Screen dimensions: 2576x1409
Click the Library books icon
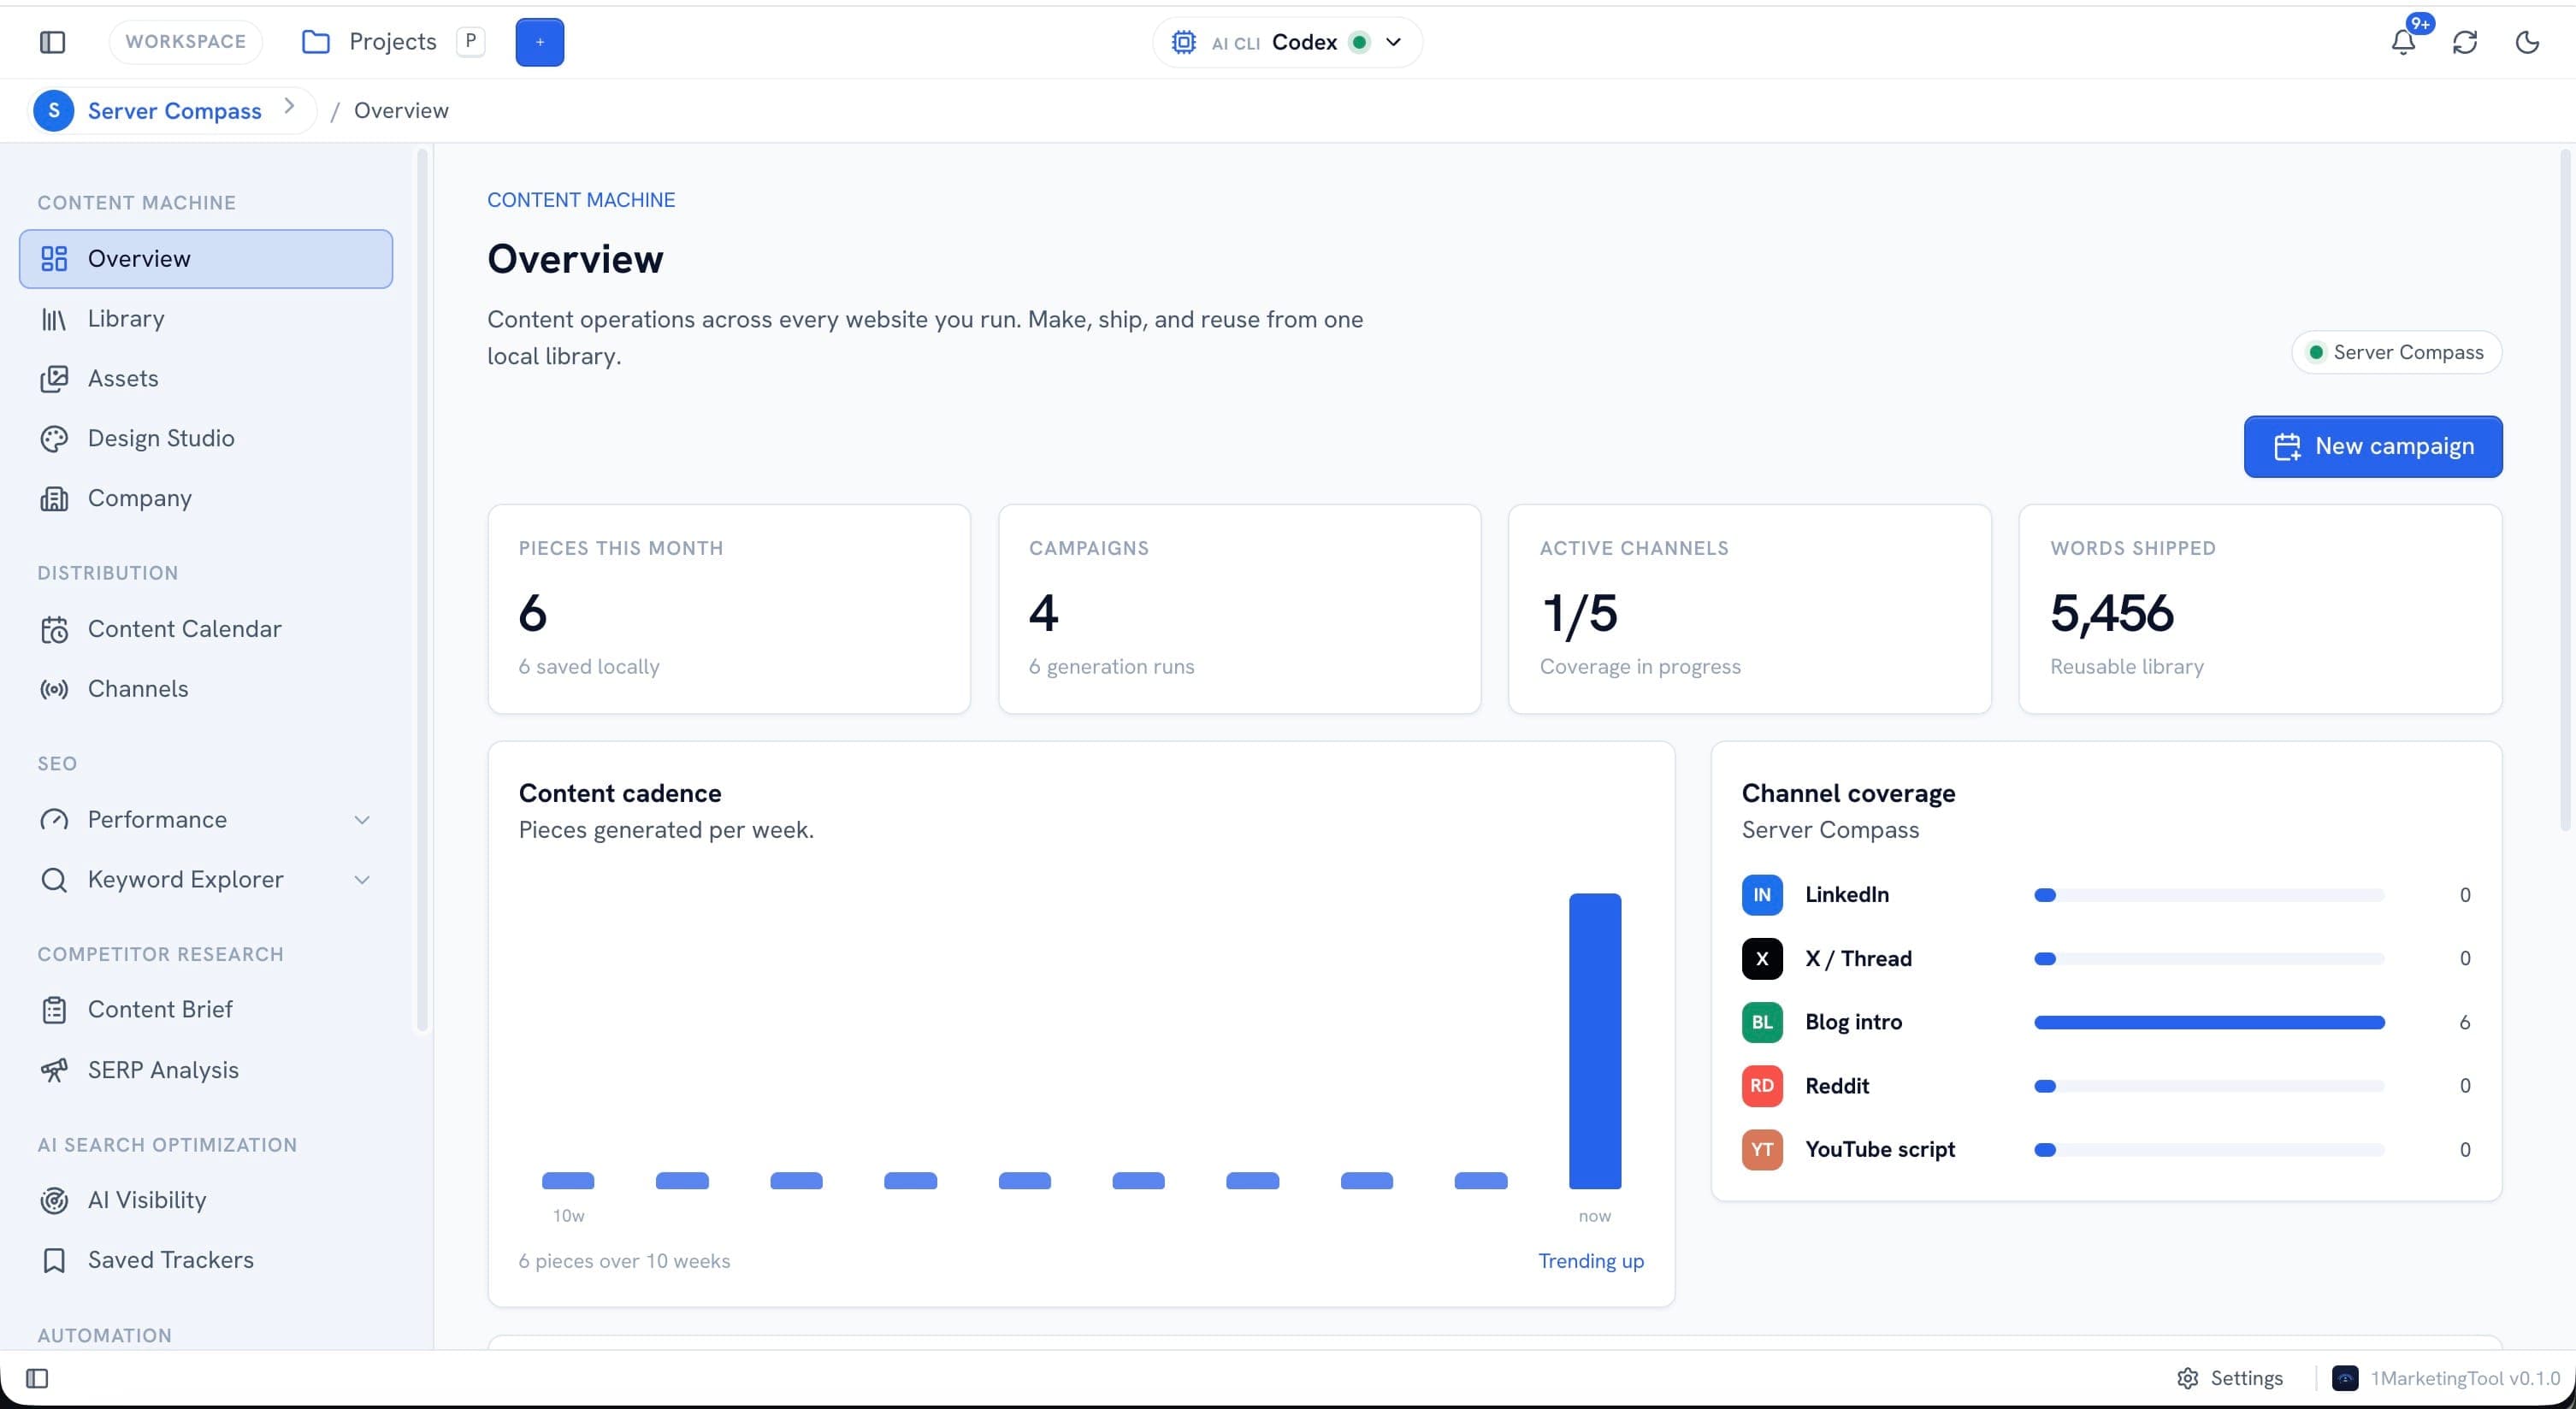[54, 319]
